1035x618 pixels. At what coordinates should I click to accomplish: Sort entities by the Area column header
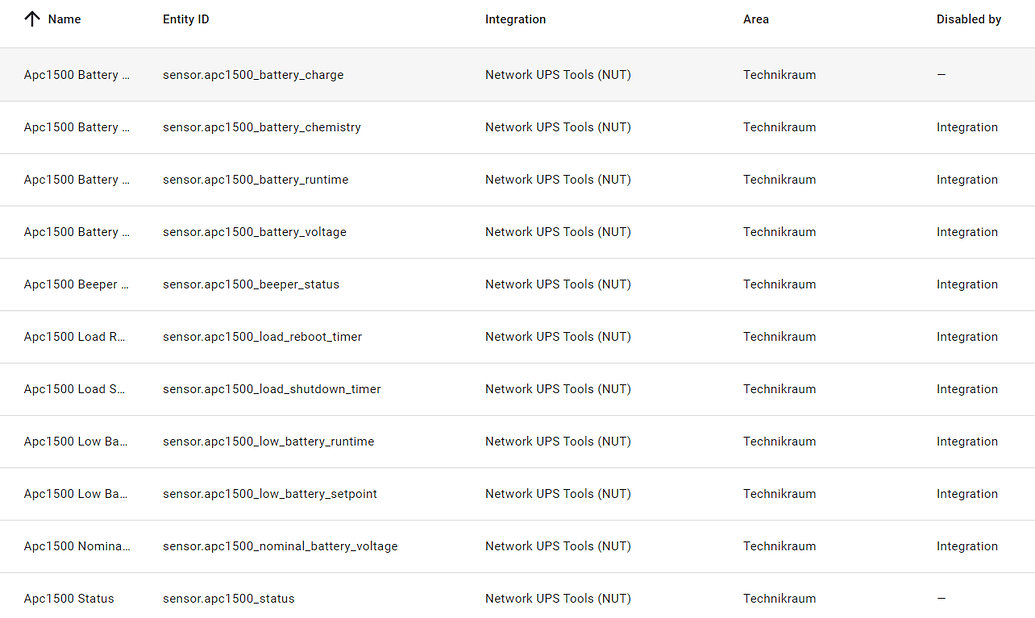755,18
